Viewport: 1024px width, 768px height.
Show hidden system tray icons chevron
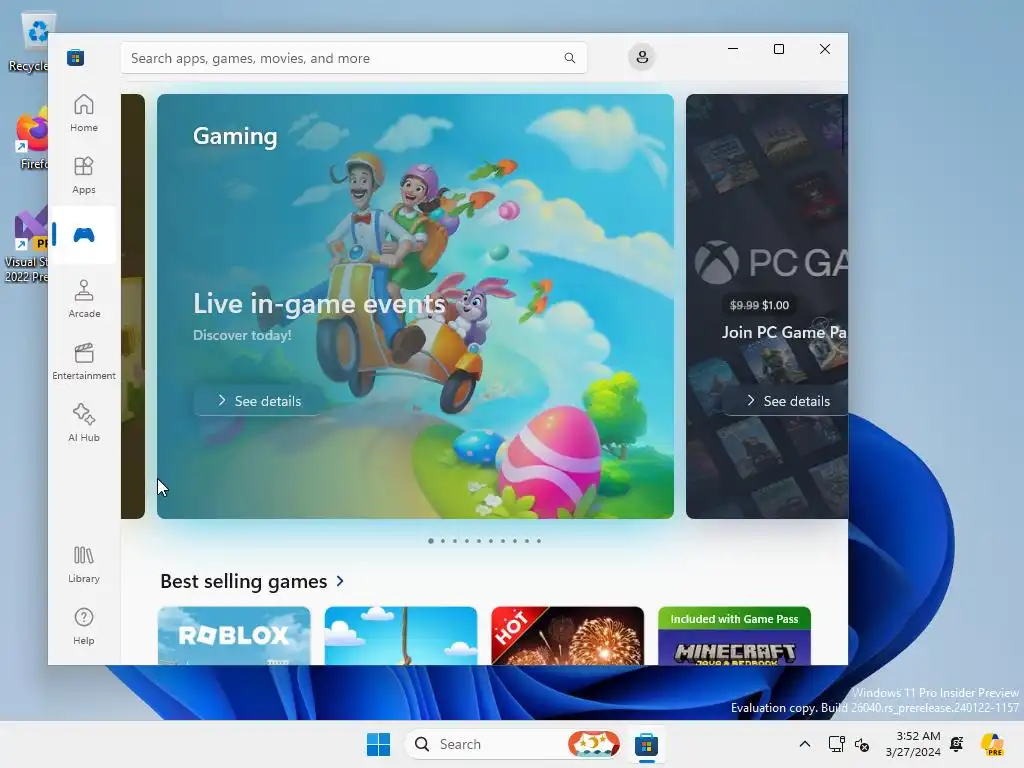[805, 744]
